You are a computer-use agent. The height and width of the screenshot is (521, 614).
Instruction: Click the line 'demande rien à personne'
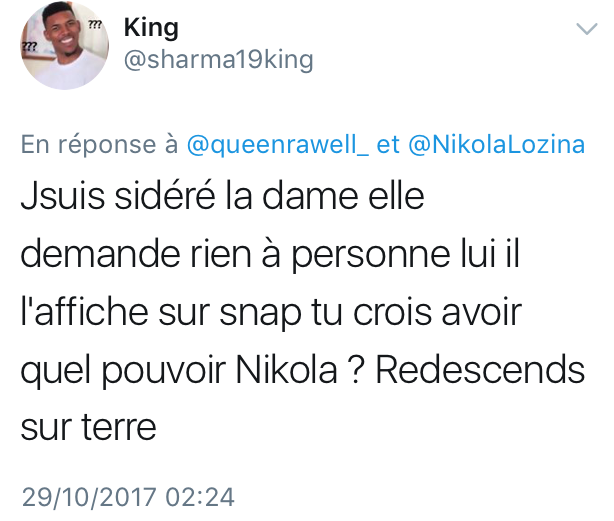(x=235, y=254)
